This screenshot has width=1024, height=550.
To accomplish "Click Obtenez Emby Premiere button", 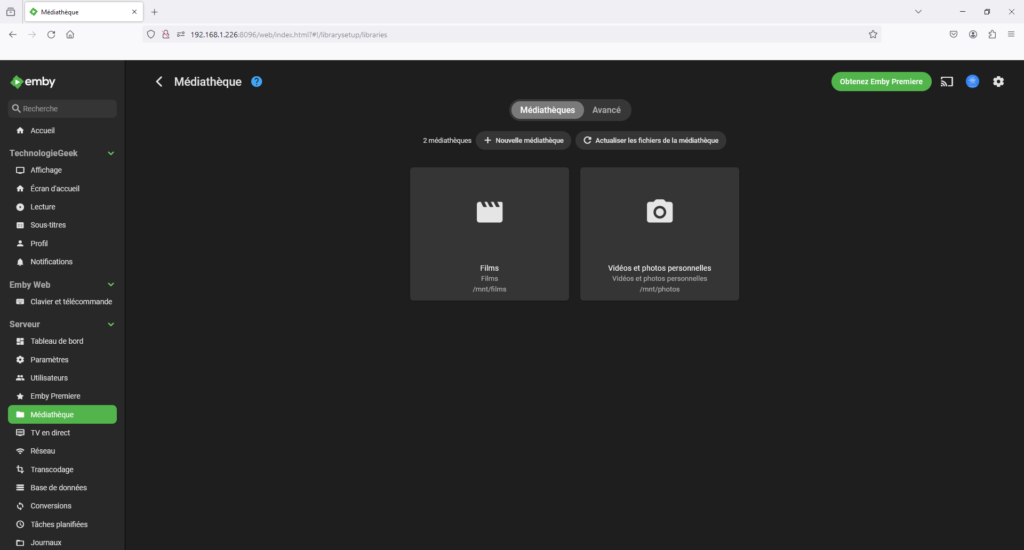I will click(881, 81).
